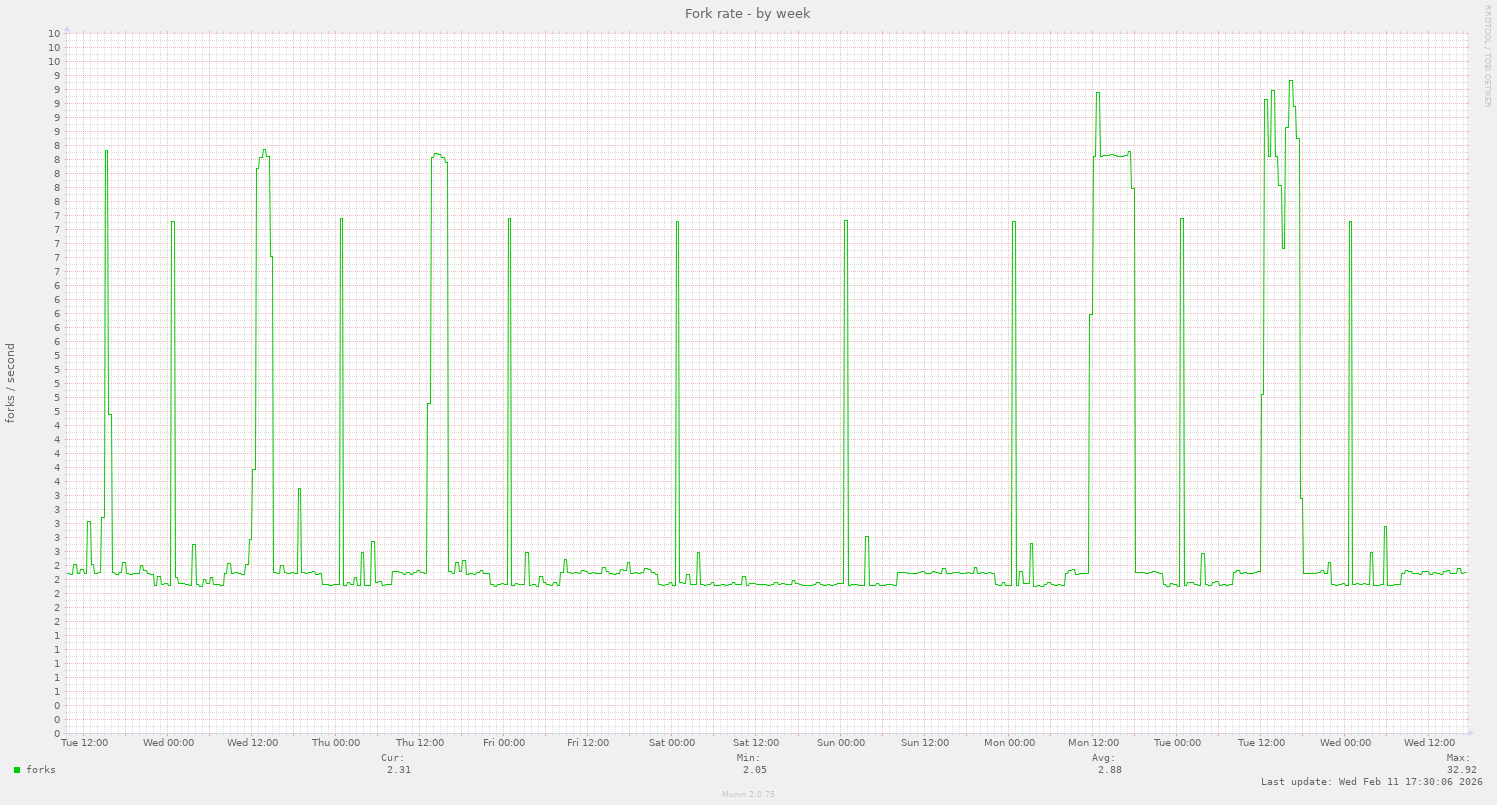Select the Sat 12:00 time axis label
Image resolution: width=1497 pixels, height=805 pixels.
(x=756, y=743)
